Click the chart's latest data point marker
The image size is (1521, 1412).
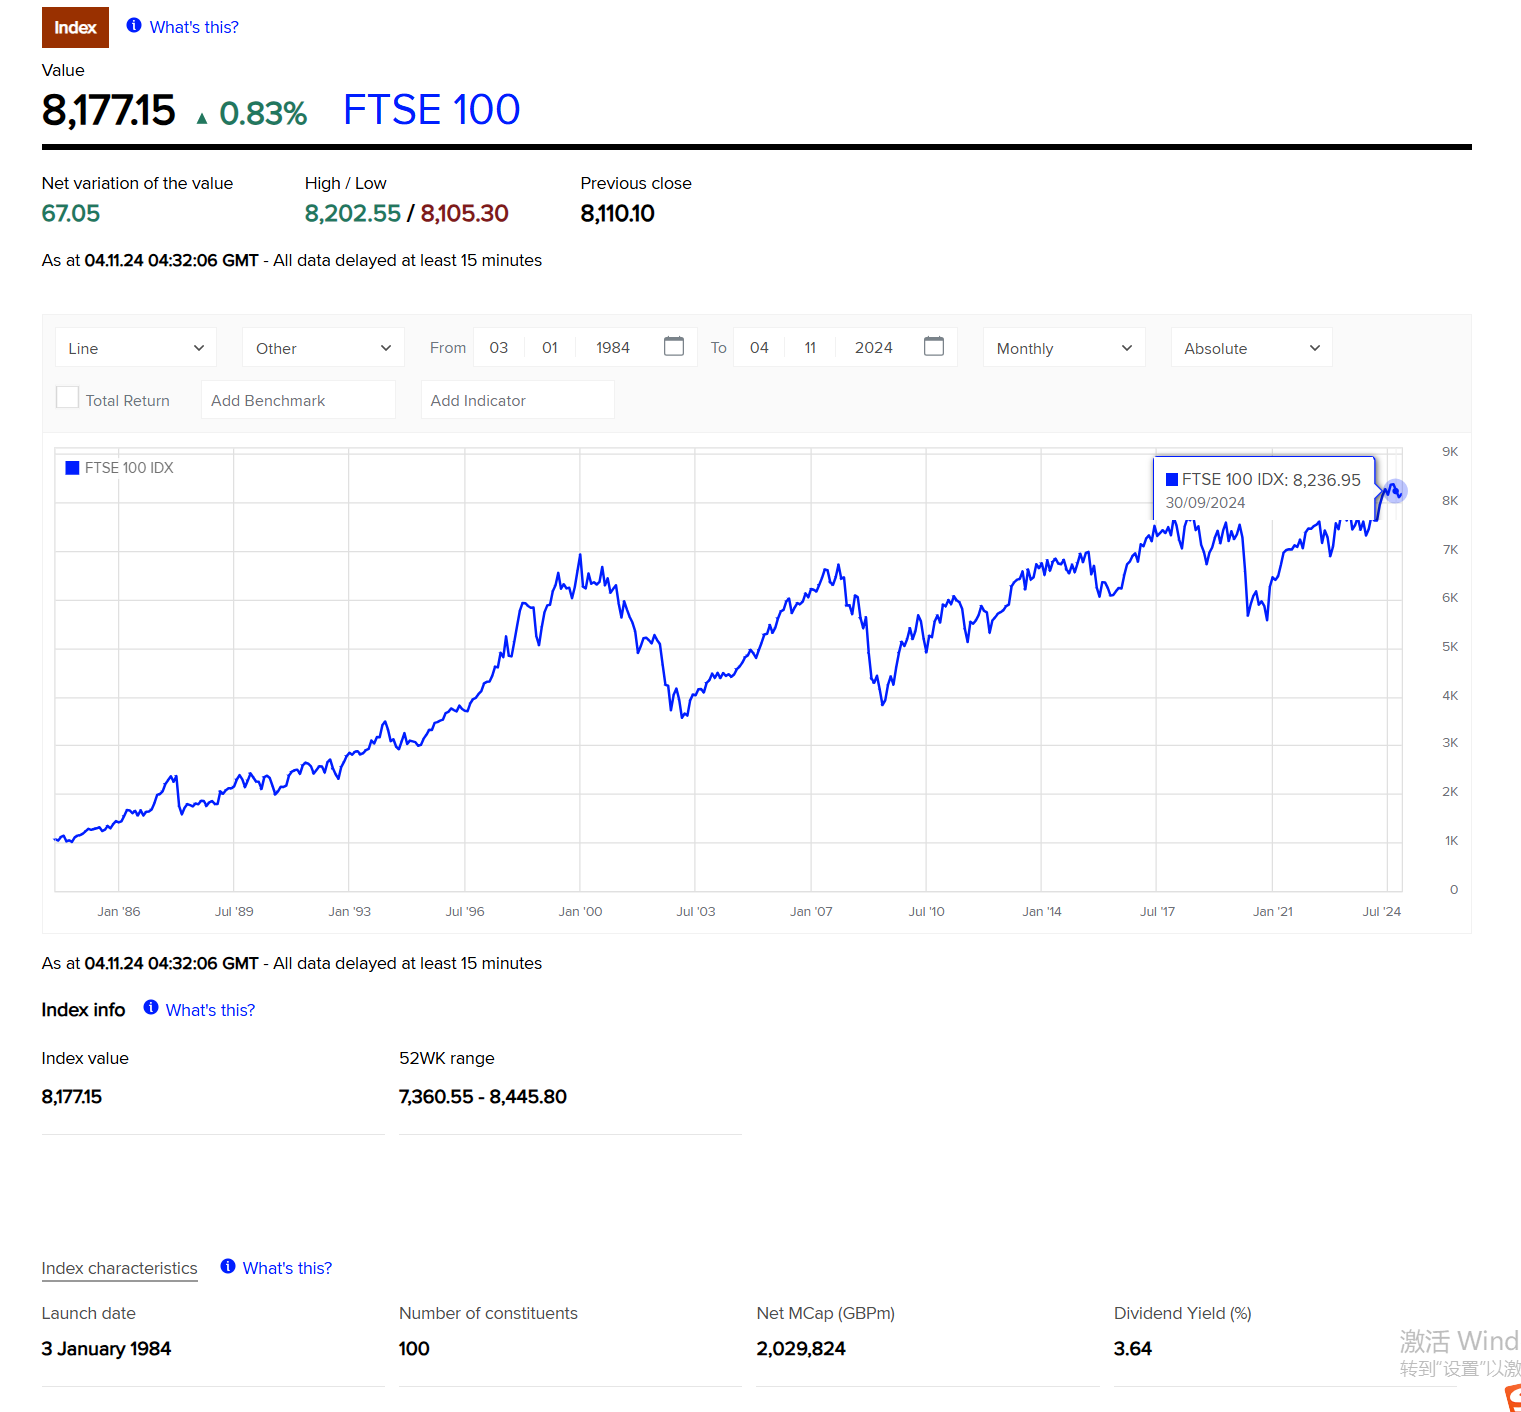[1395, 491]
